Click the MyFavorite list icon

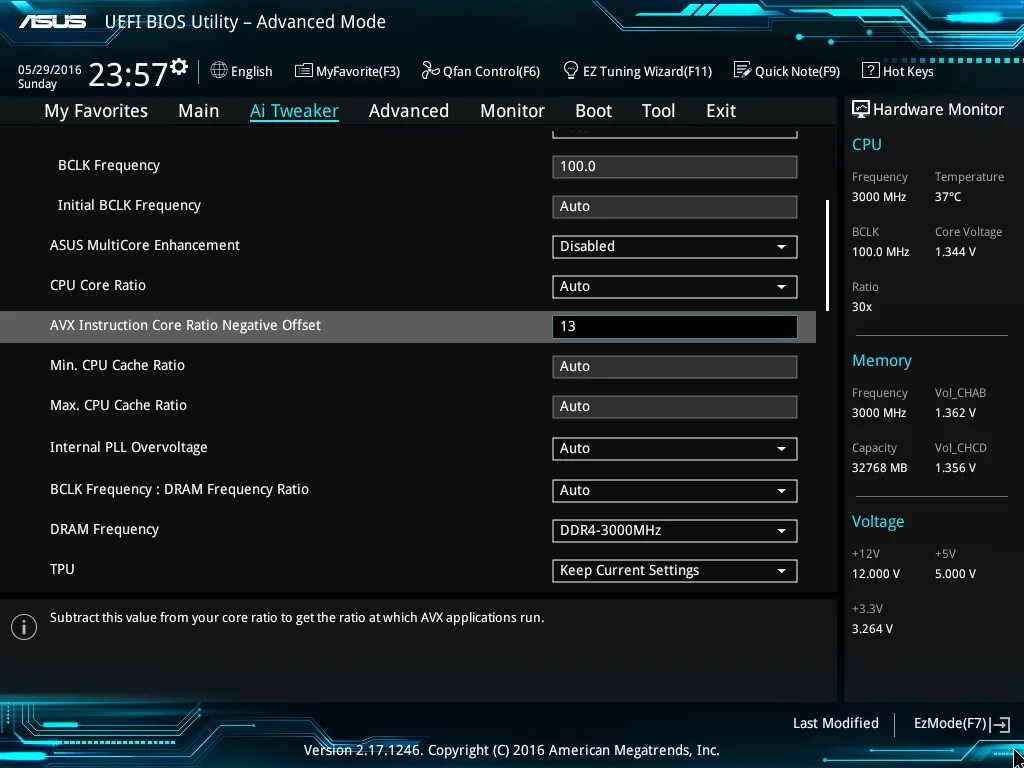pyautogui.click(x=303, y=71)
